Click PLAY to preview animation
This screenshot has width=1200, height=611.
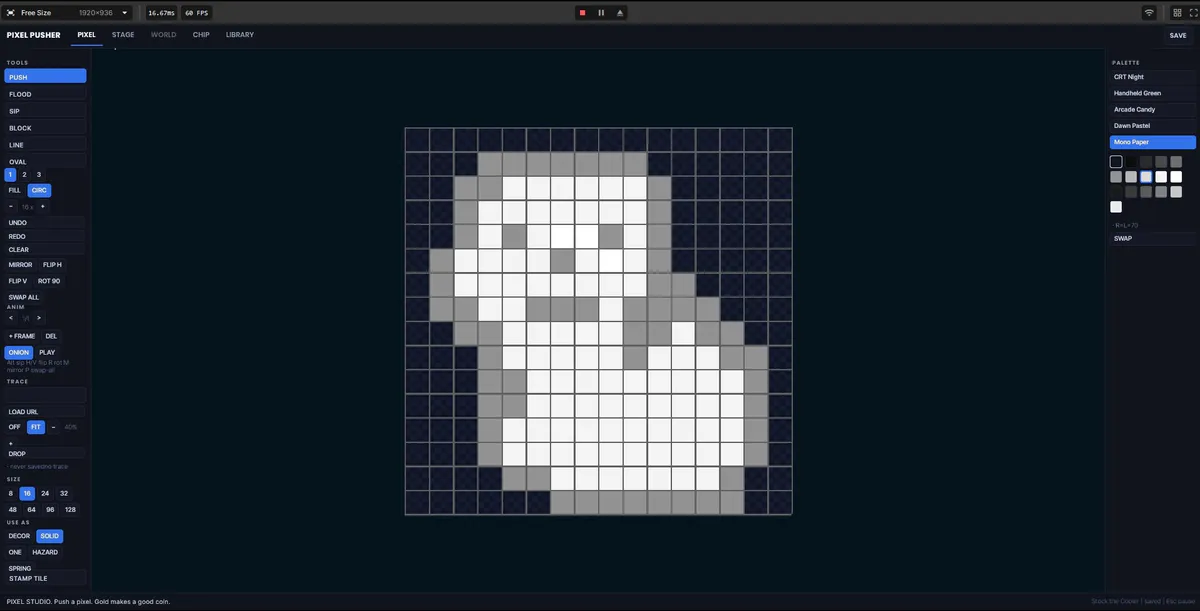[x=47, y=352]
